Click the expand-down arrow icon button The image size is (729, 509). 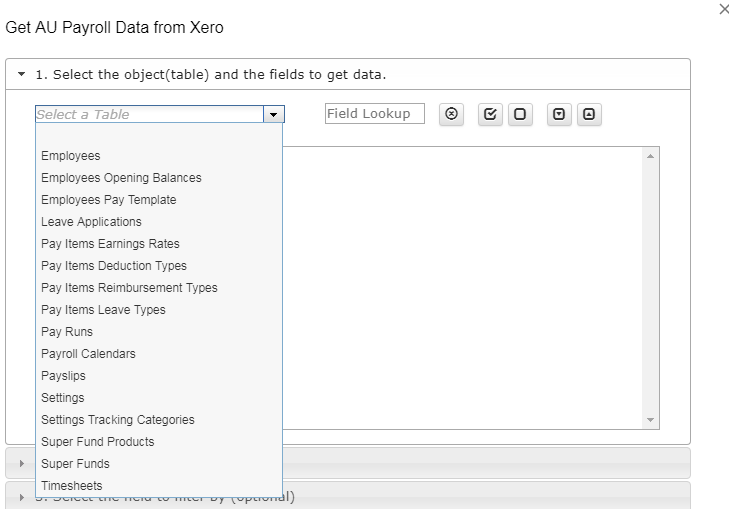coord(559,114)
